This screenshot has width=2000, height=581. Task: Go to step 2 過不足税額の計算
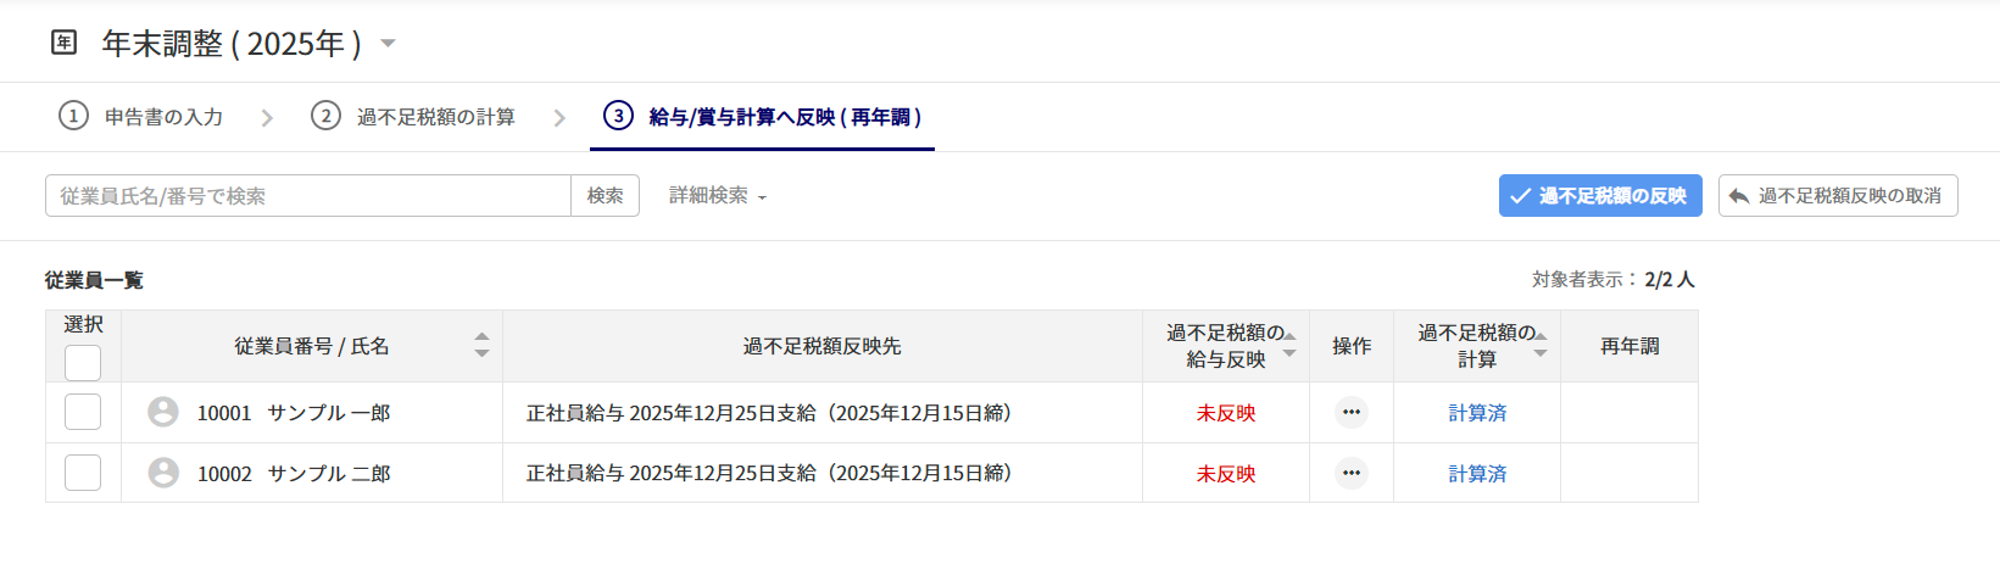pos(414,117)
